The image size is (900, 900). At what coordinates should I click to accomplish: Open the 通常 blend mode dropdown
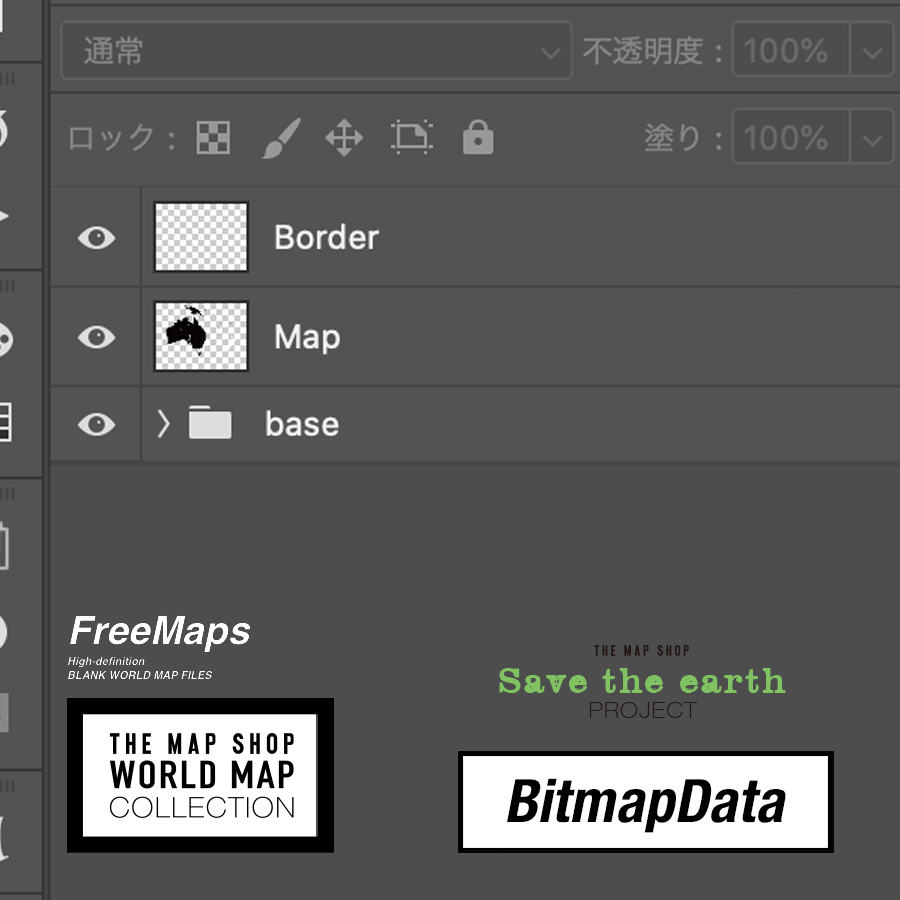pos(316,50)
